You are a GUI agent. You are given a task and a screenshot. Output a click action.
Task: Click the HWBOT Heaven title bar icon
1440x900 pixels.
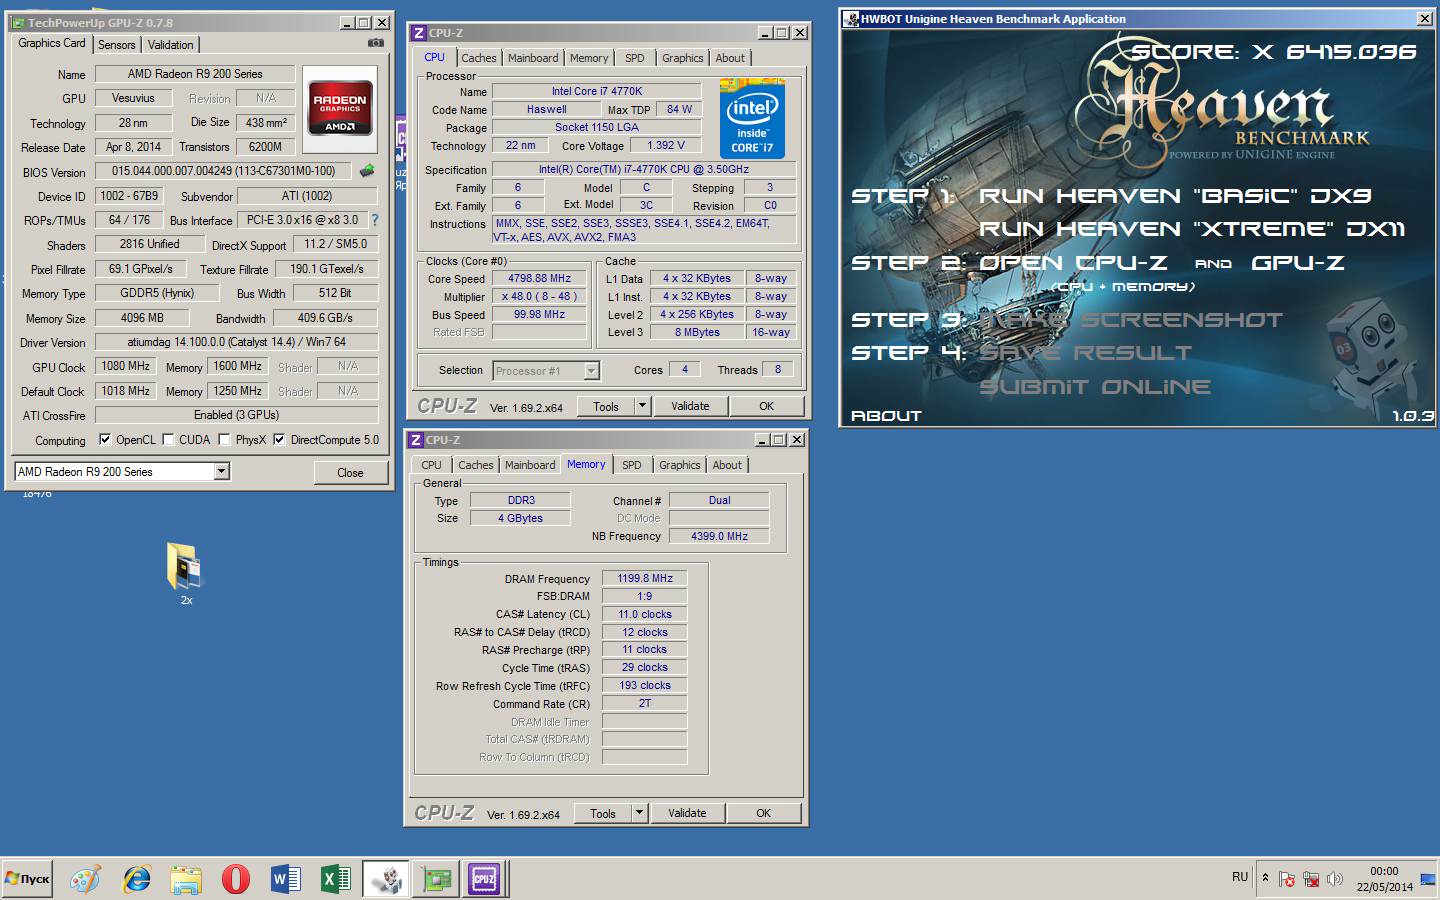point(851,19)
